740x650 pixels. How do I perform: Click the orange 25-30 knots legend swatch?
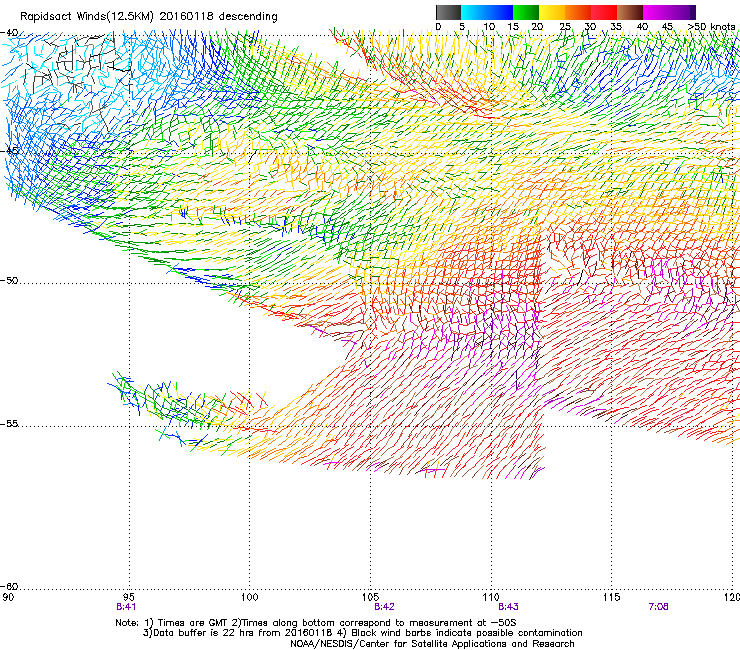click(x=578, y=12)
